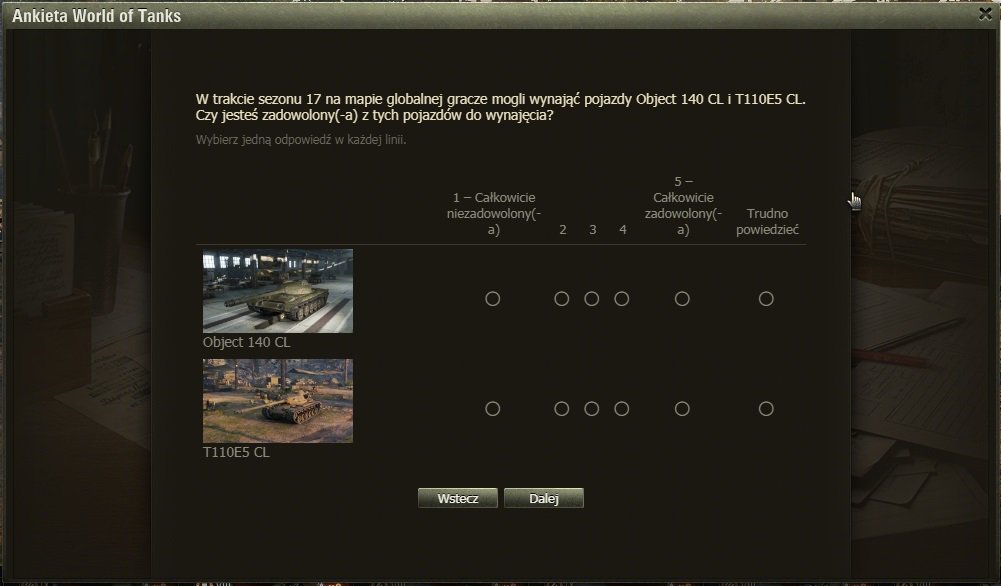Select rating 4 for Object 140 CL
The height and width of the screenshot is (586, 1001).
[622, 299]
